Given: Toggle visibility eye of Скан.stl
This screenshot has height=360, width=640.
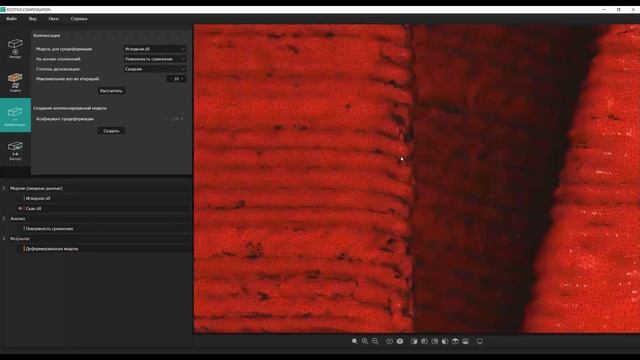Looking at the screenshot, I should (x=20, y=209).
